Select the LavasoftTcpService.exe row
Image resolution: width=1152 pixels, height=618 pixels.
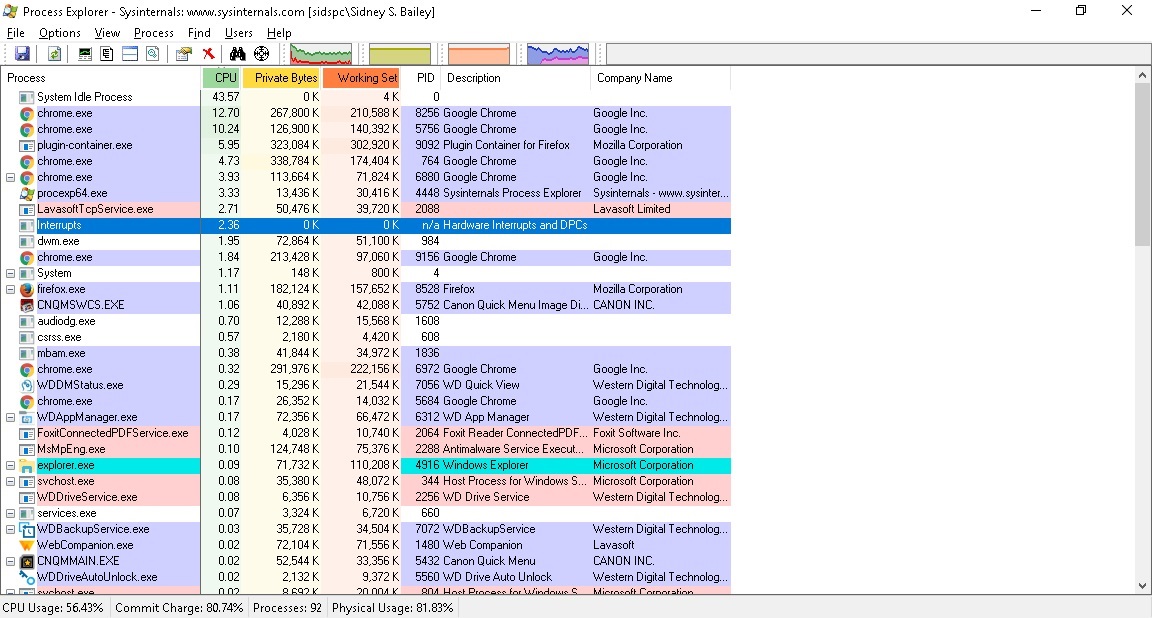[366, 209]
